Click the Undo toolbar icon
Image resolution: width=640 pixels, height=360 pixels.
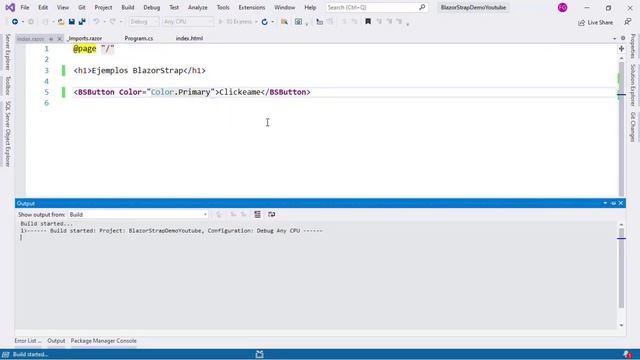[96, 22]
